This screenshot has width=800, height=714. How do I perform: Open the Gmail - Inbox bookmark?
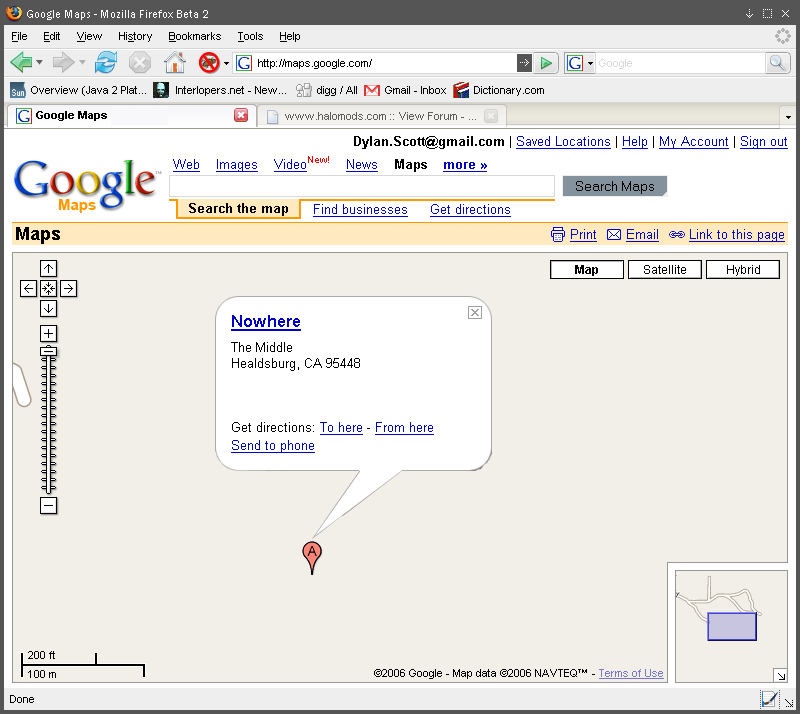click(406, 90)
